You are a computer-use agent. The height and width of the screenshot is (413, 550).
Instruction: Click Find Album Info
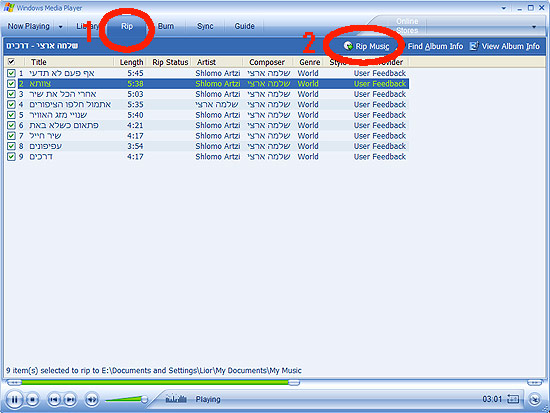(435, 46)
